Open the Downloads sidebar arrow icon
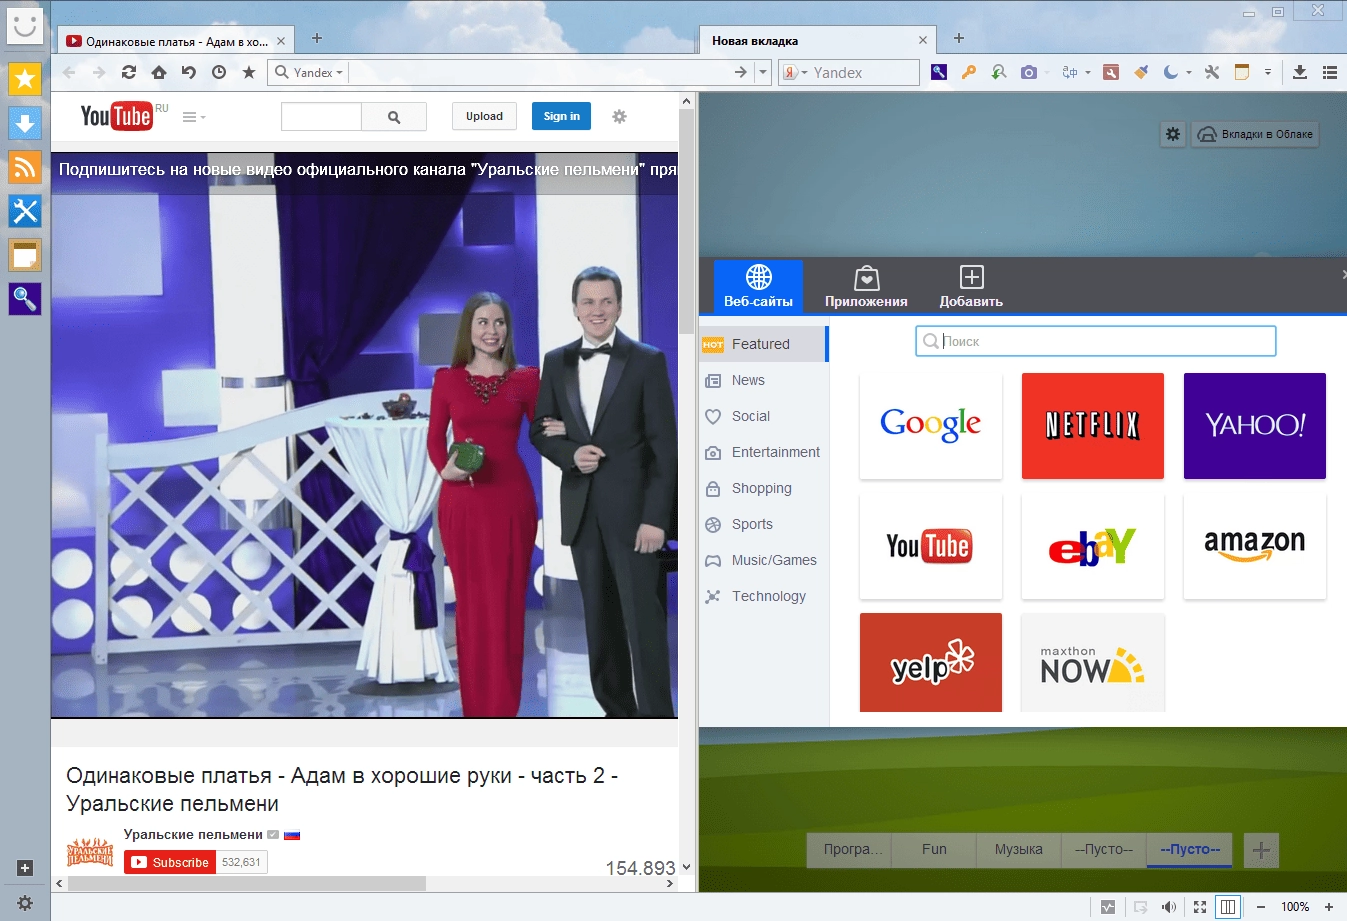 [x=25, y=123]
